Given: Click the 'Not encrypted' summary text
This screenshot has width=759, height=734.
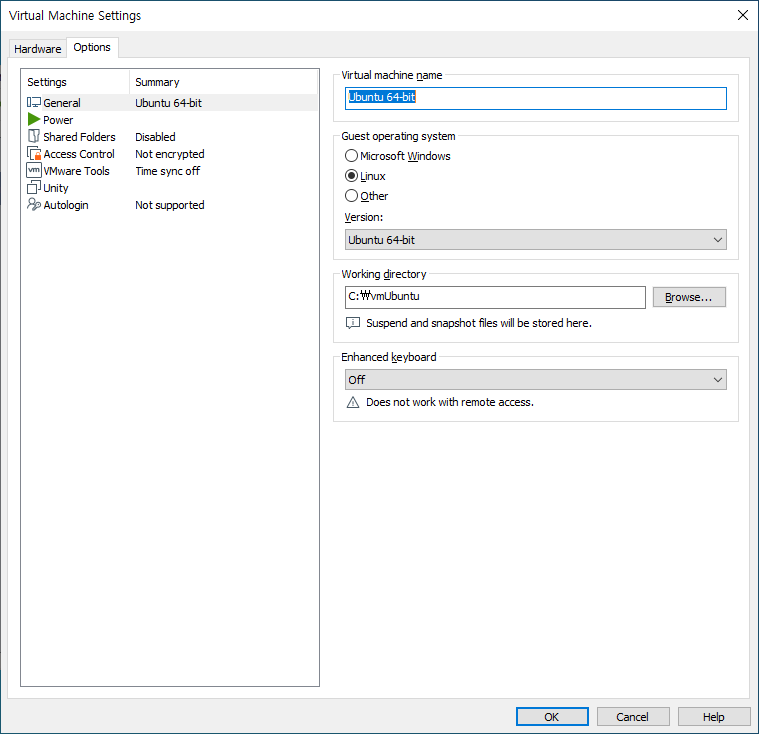Looking at the screenshot, I should point(170,154).
